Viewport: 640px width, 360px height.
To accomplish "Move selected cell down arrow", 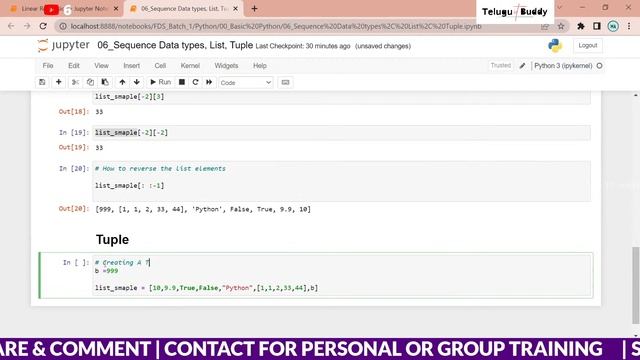I will tap(137, 82).
